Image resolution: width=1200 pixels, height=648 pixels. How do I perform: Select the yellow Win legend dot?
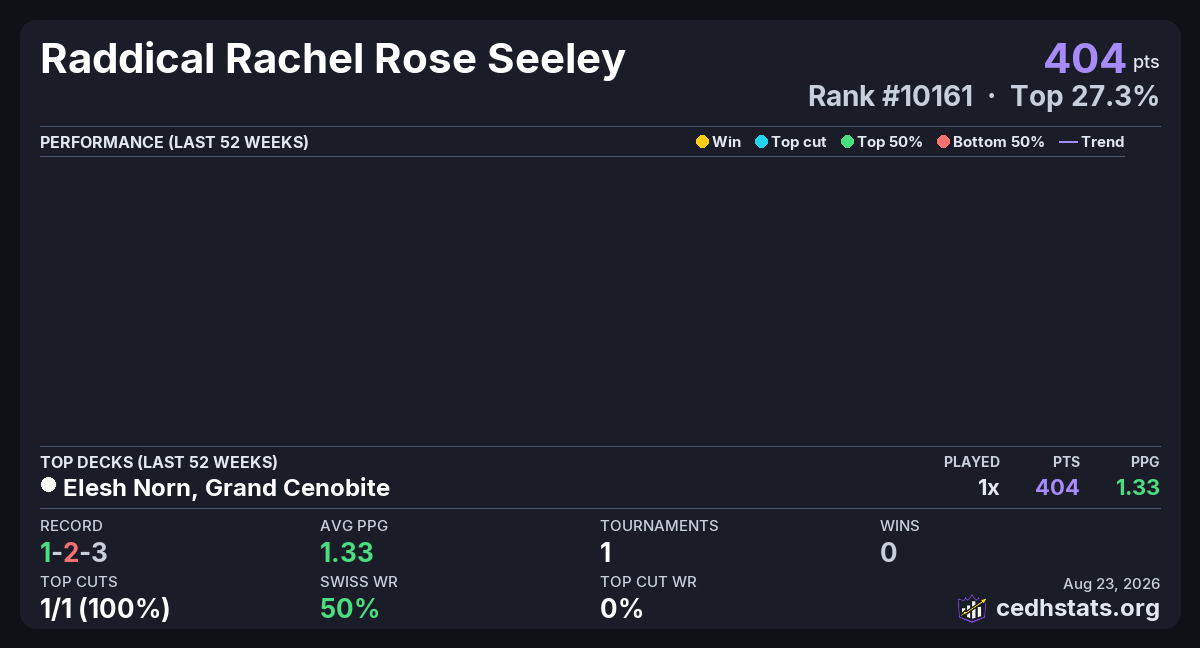[x=702, y=142]
